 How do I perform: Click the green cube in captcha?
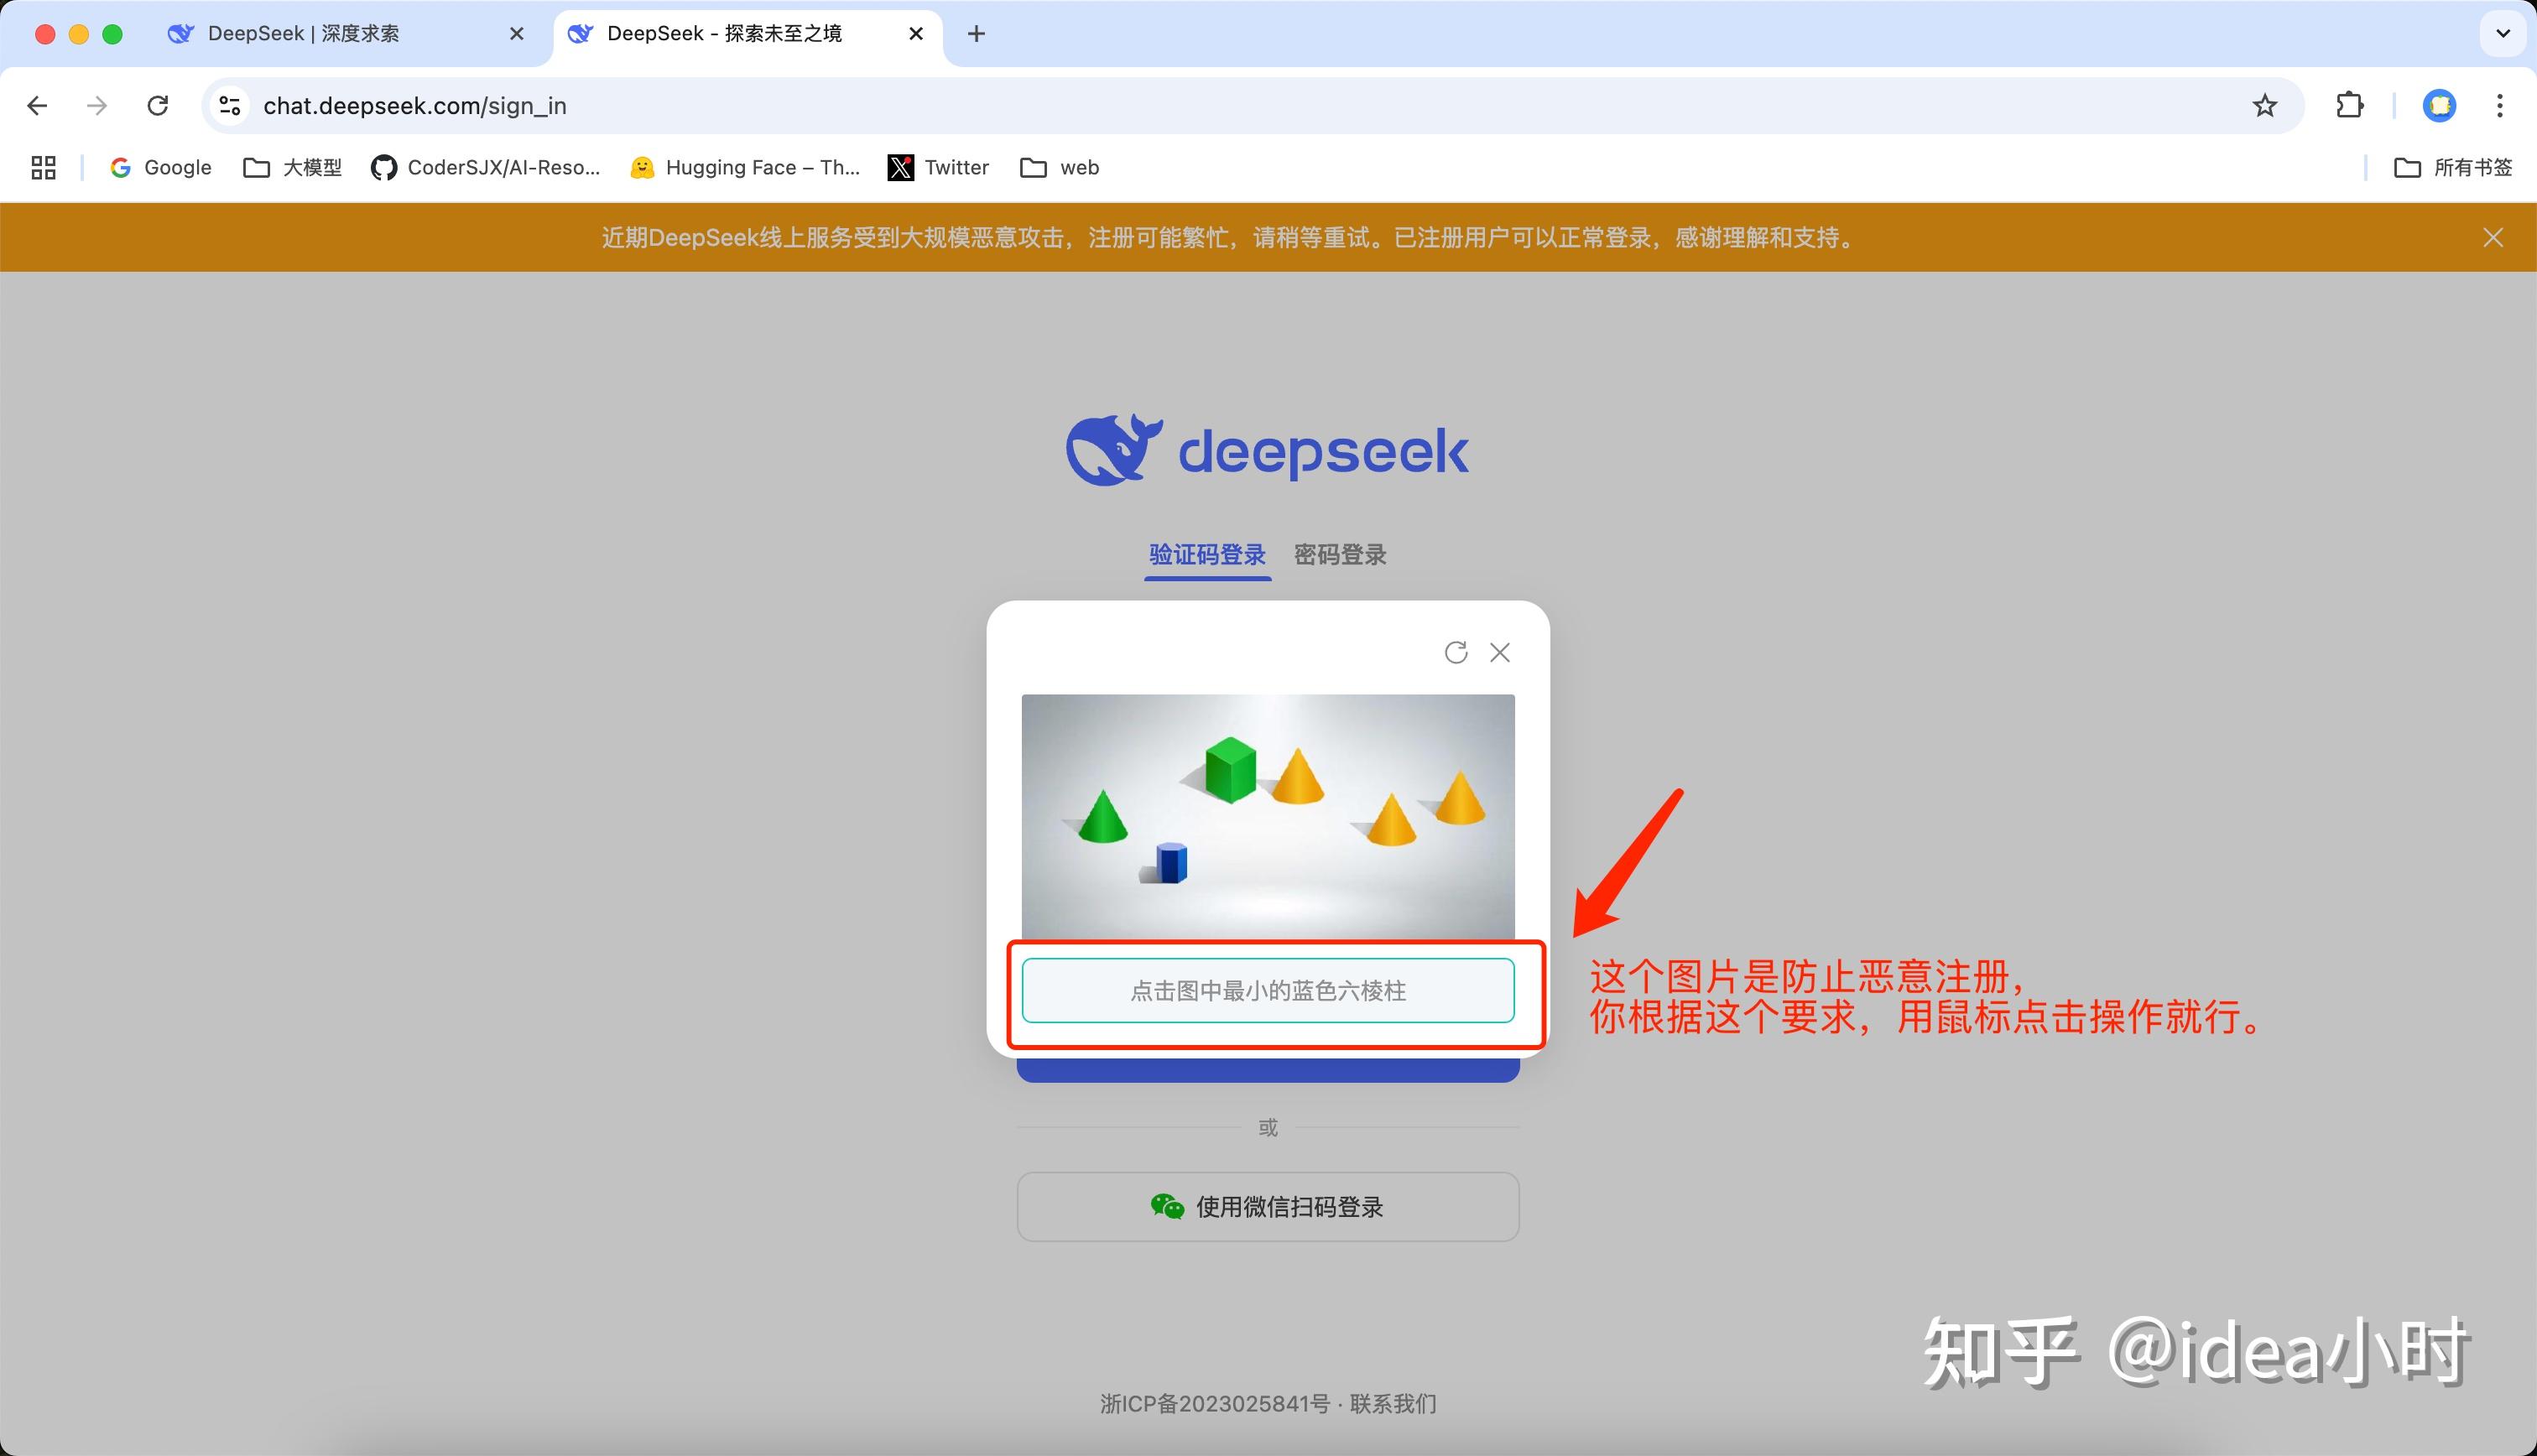[1230, 769]
